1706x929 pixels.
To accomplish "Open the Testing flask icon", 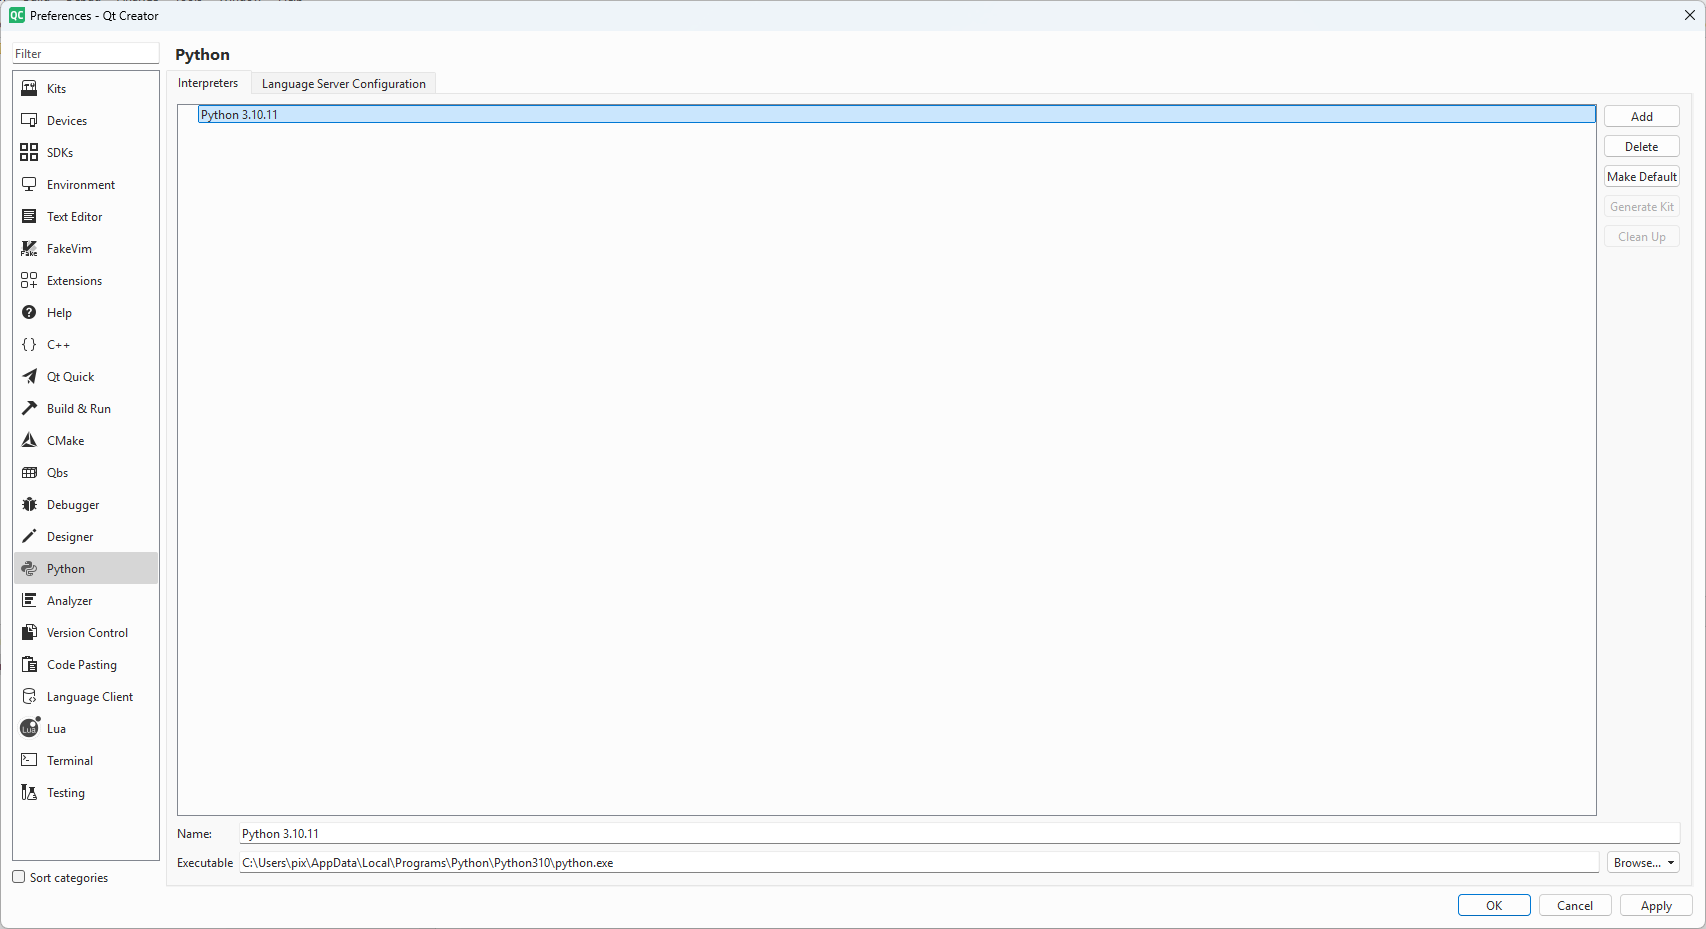I will (29, 793).
